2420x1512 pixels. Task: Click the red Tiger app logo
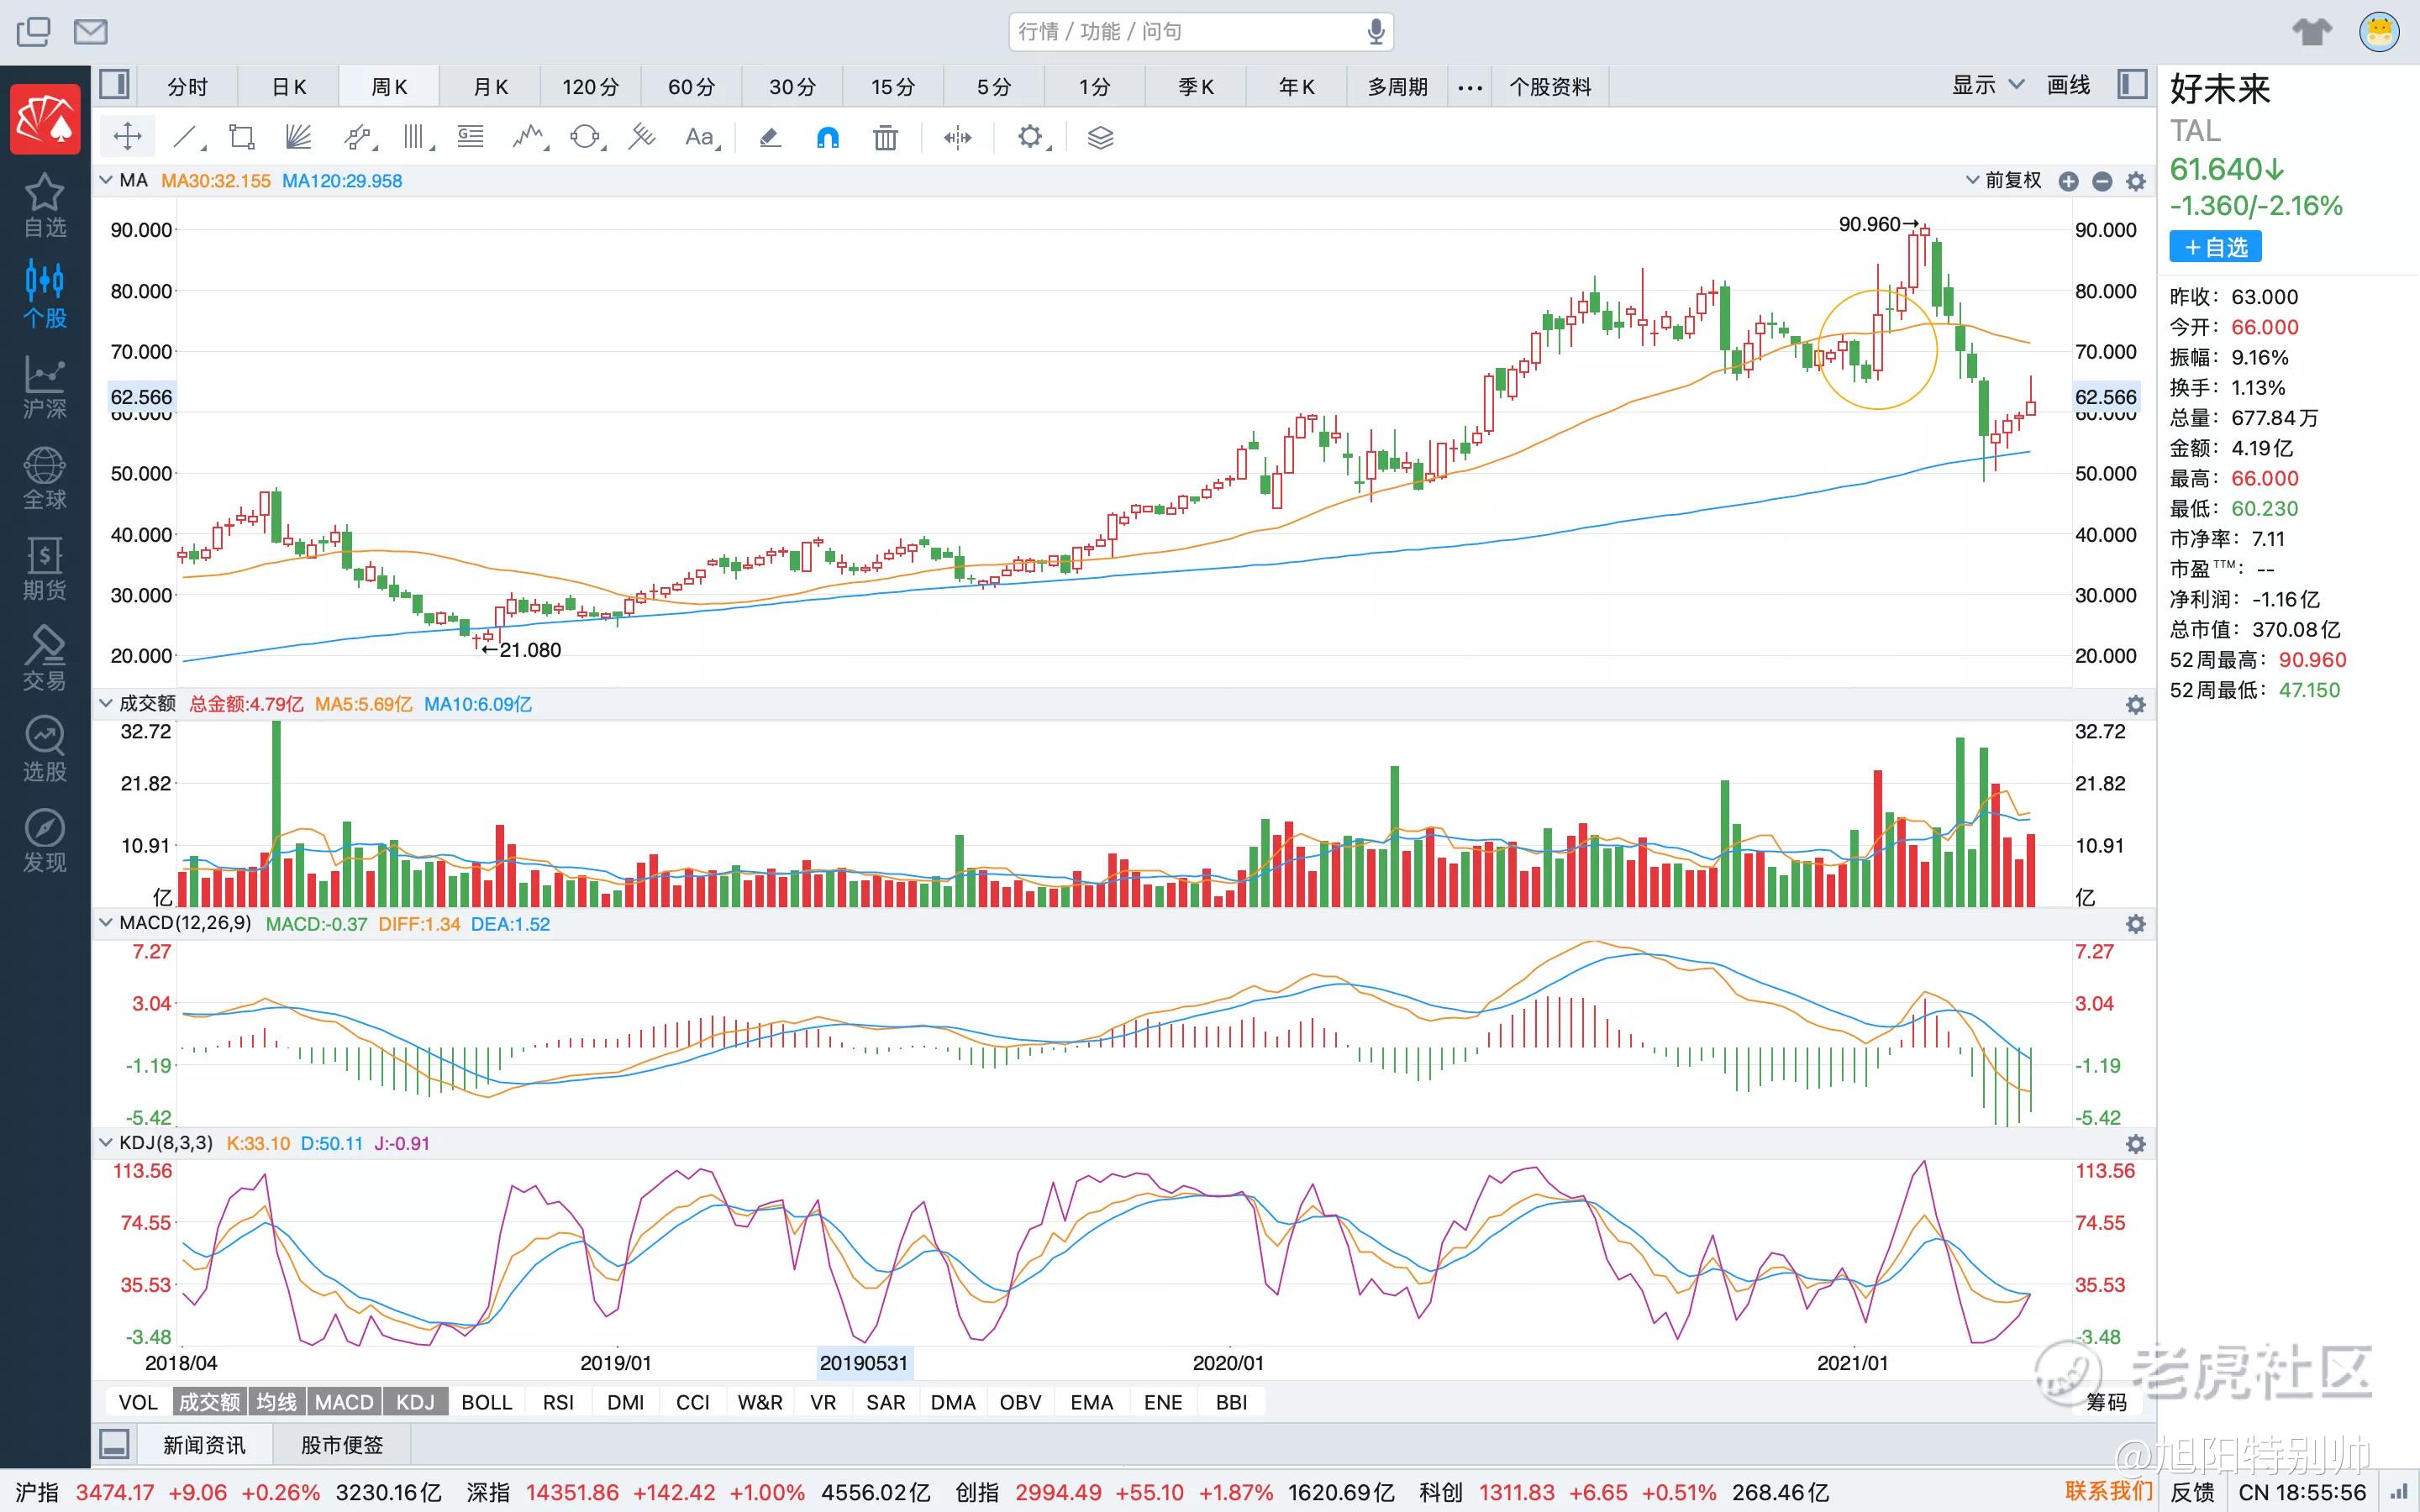[45, 119]
